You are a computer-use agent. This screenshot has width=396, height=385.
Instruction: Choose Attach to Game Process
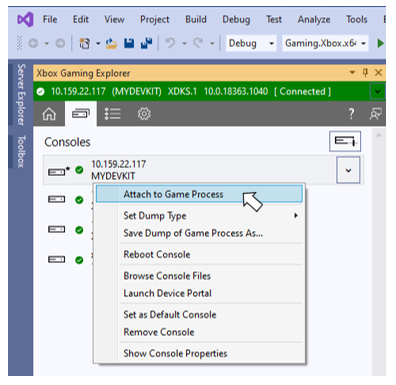(199, 194)
